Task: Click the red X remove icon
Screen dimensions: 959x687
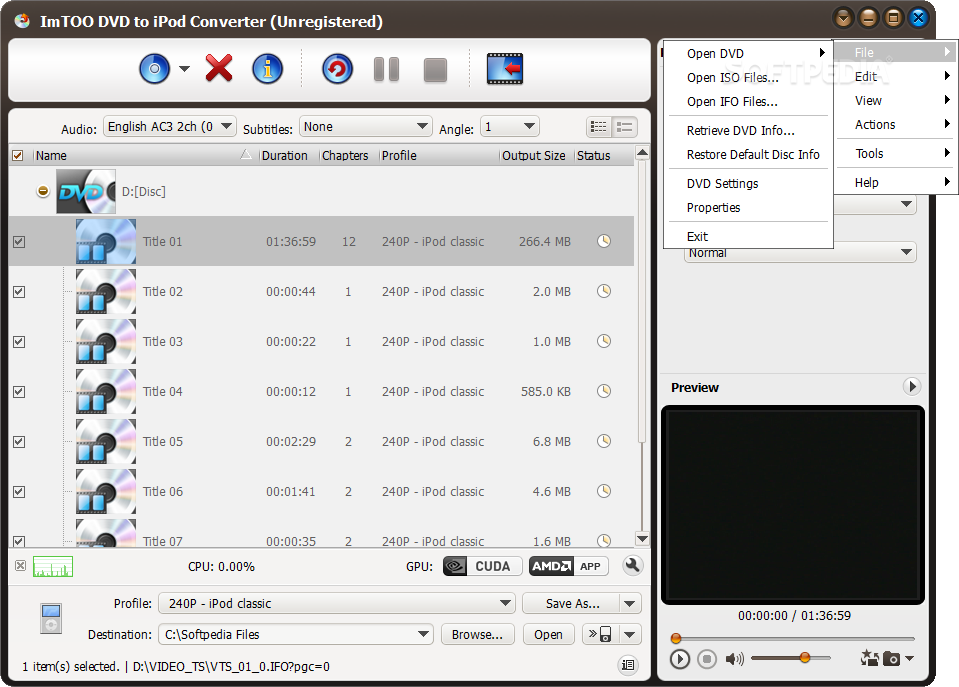Action: 219,68
